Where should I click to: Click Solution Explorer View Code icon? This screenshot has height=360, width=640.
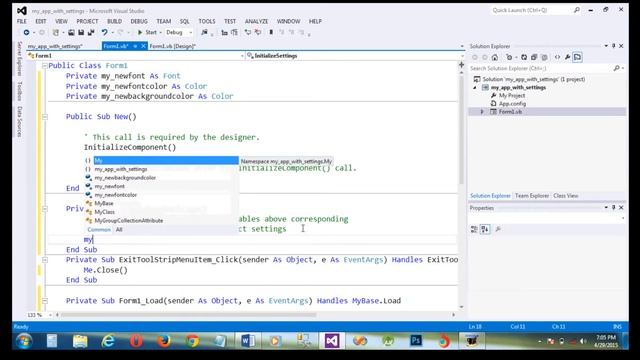coord(558,57)
